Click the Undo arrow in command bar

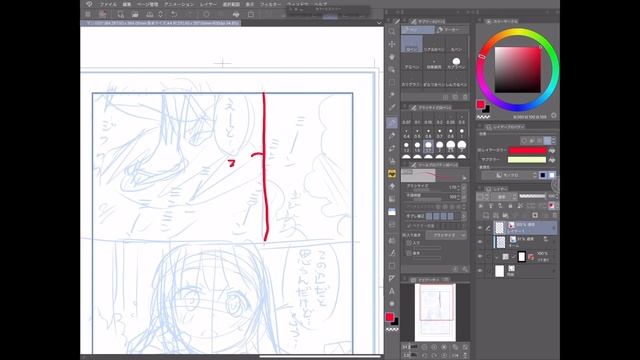[x=174, y=15]
